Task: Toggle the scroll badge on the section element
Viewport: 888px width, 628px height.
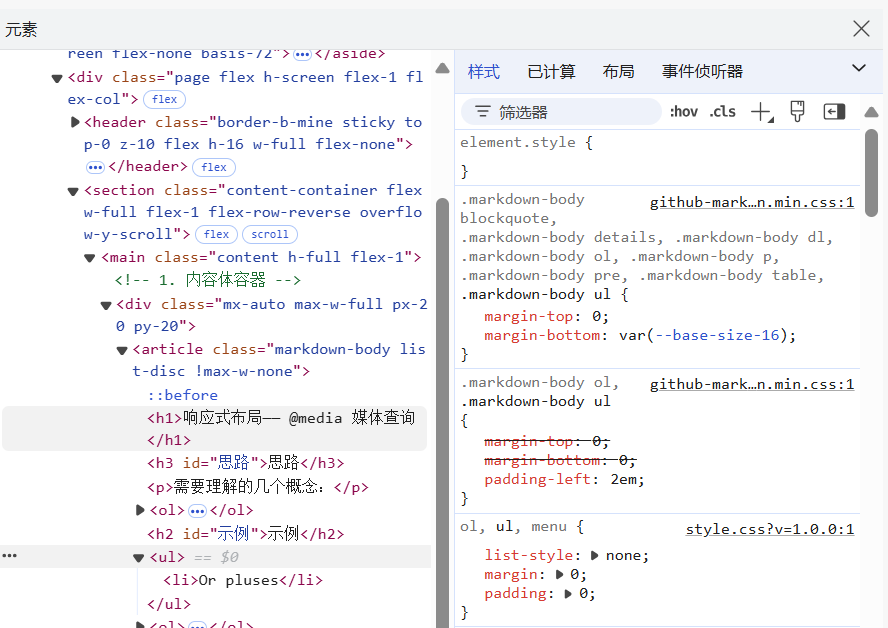Action: [x=269, y=235]
